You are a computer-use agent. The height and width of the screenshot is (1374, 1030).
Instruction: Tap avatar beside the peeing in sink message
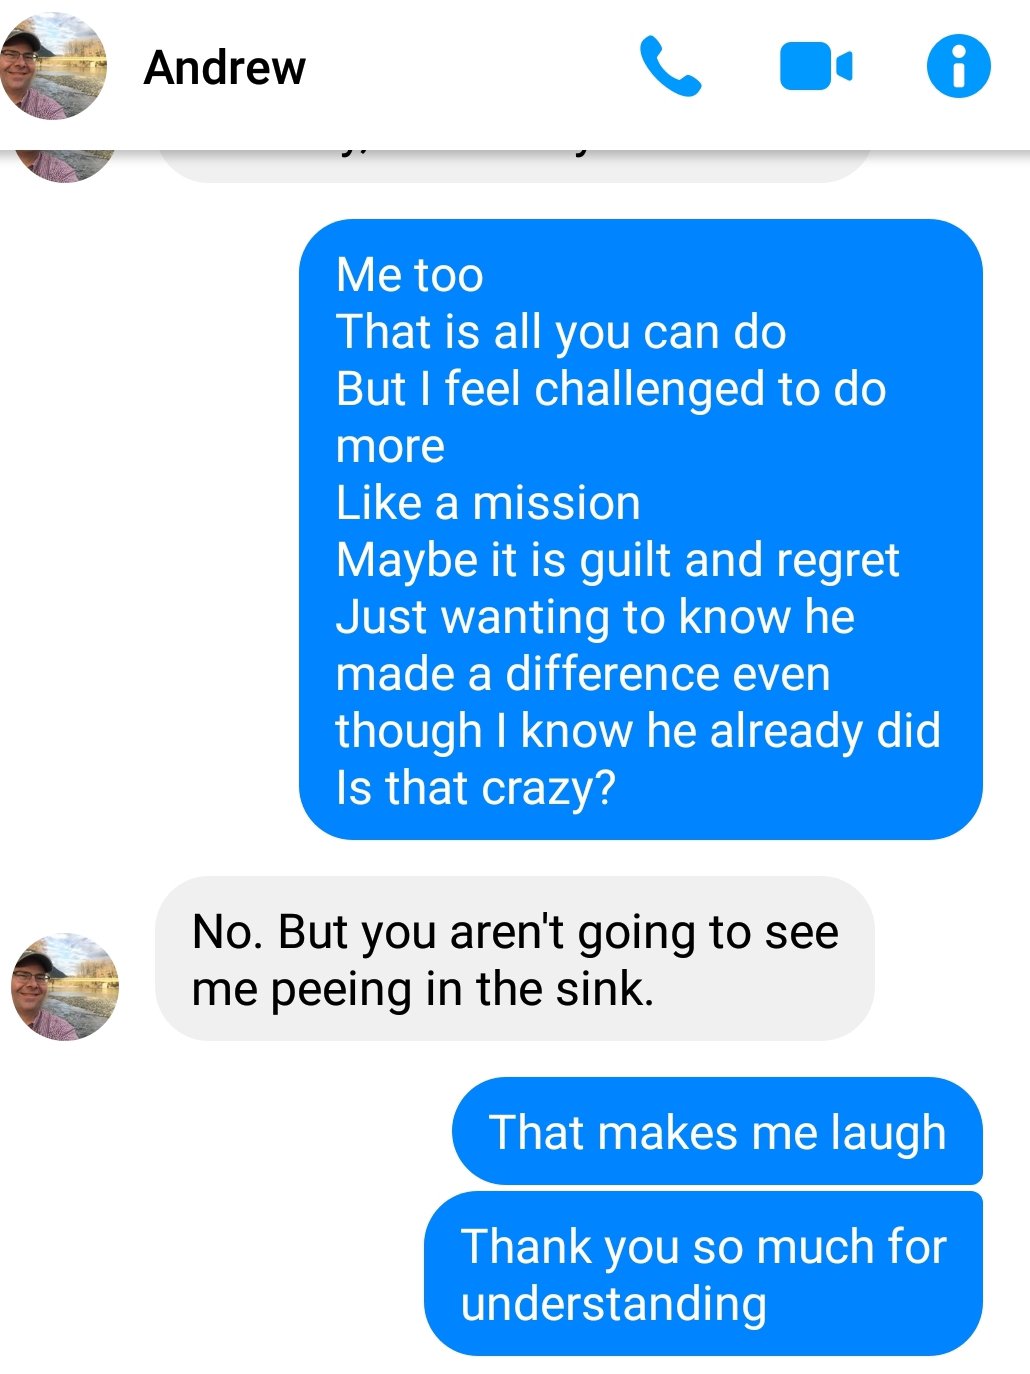point(65,987)
